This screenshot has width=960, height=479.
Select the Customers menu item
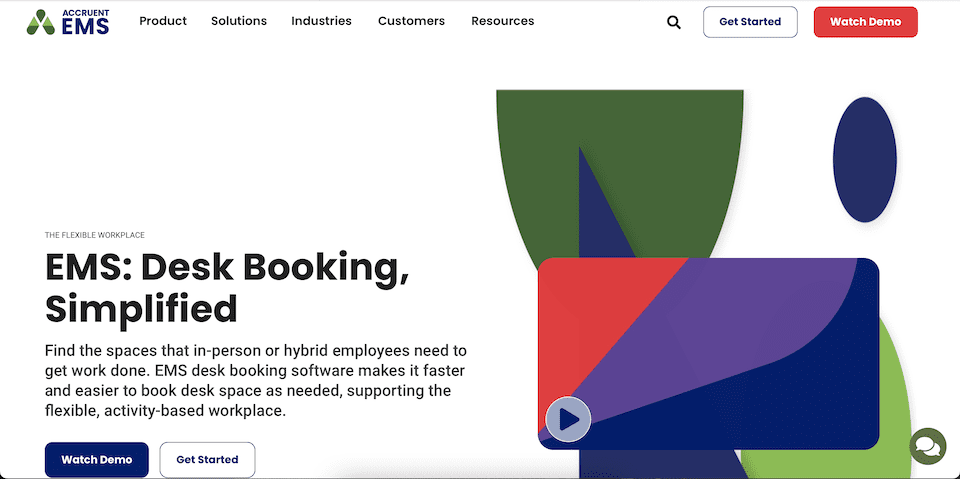tap(411, 21)
